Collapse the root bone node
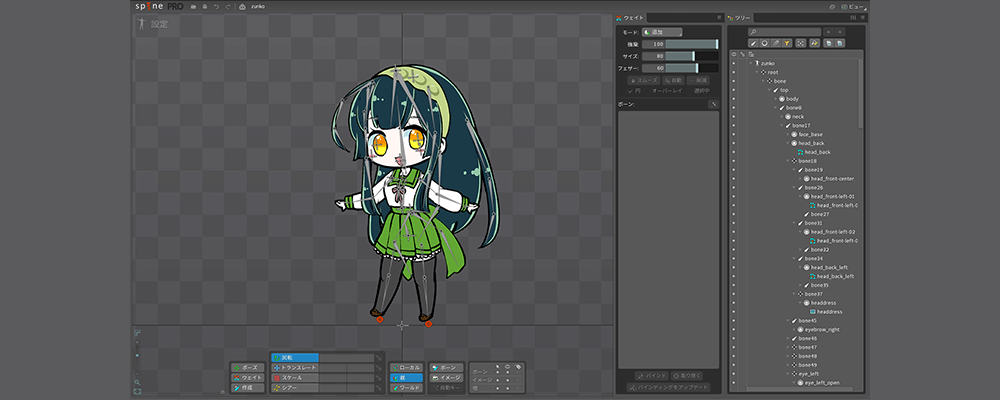The height and width of the screenshot is (400, 1000). 757,72
